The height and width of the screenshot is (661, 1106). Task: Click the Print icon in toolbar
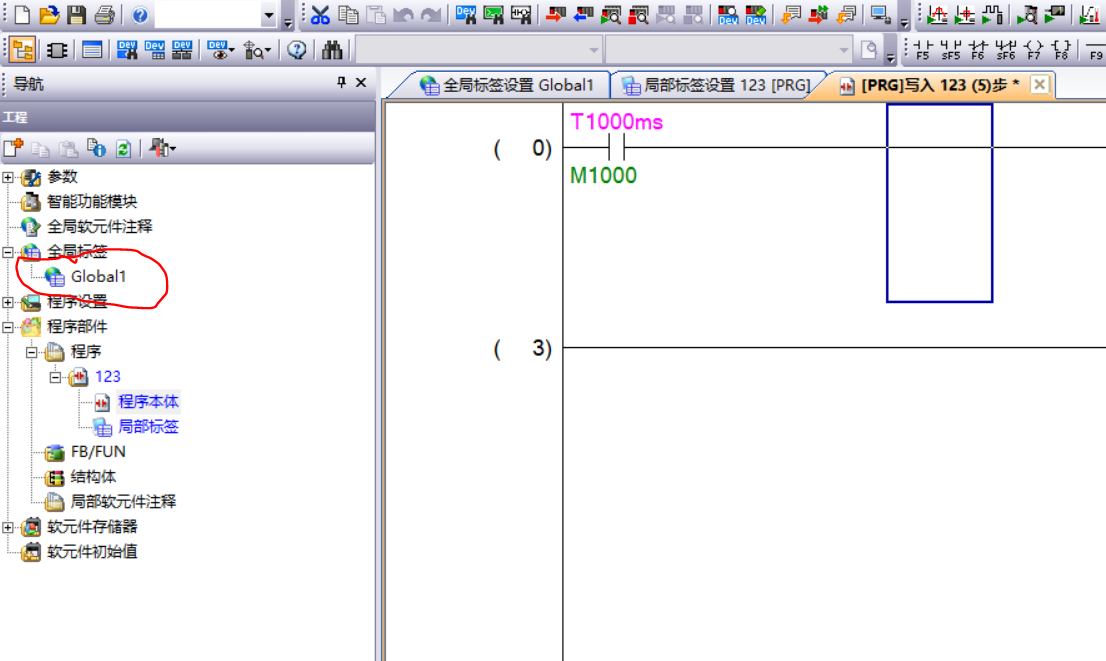(x=103, y=15)
